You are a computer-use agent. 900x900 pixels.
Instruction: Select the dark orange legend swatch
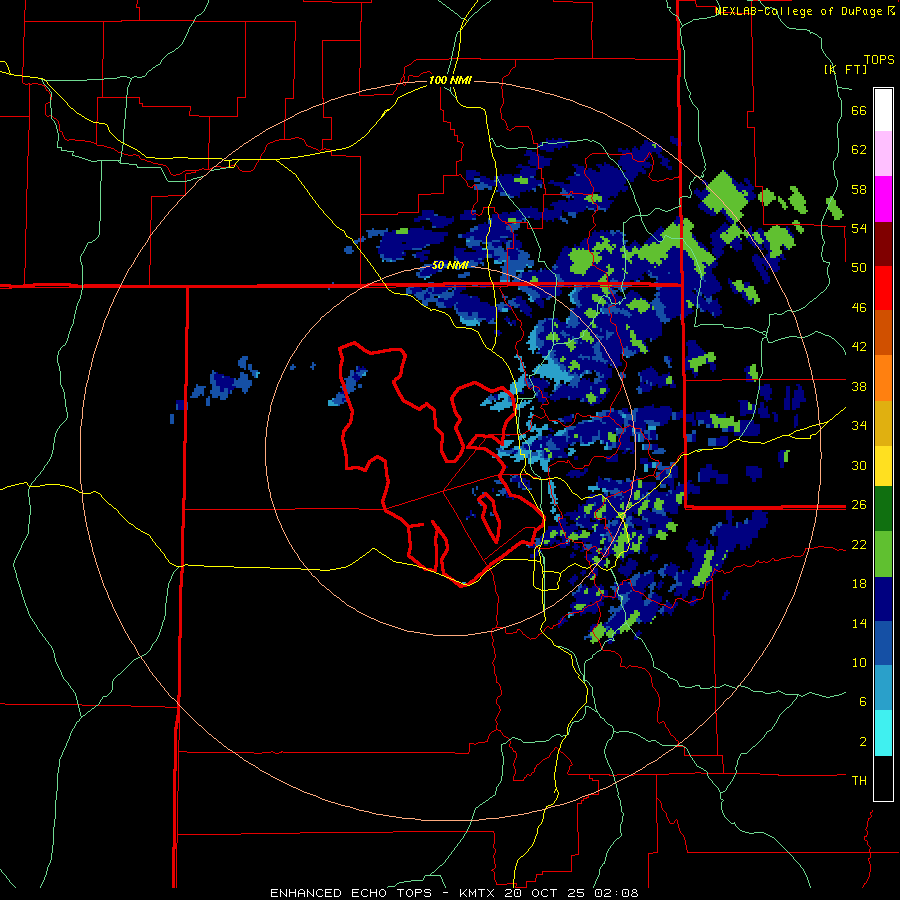point(883,333)
